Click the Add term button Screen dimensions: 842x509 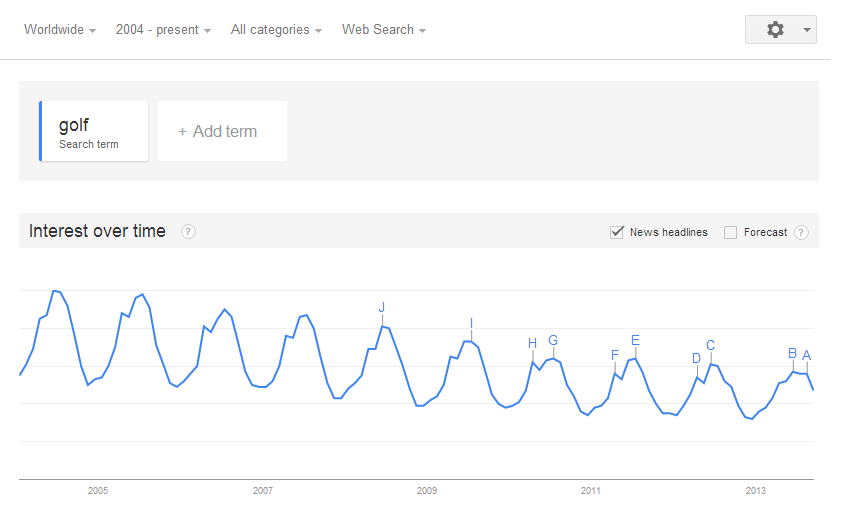click(x=222, y=131)
